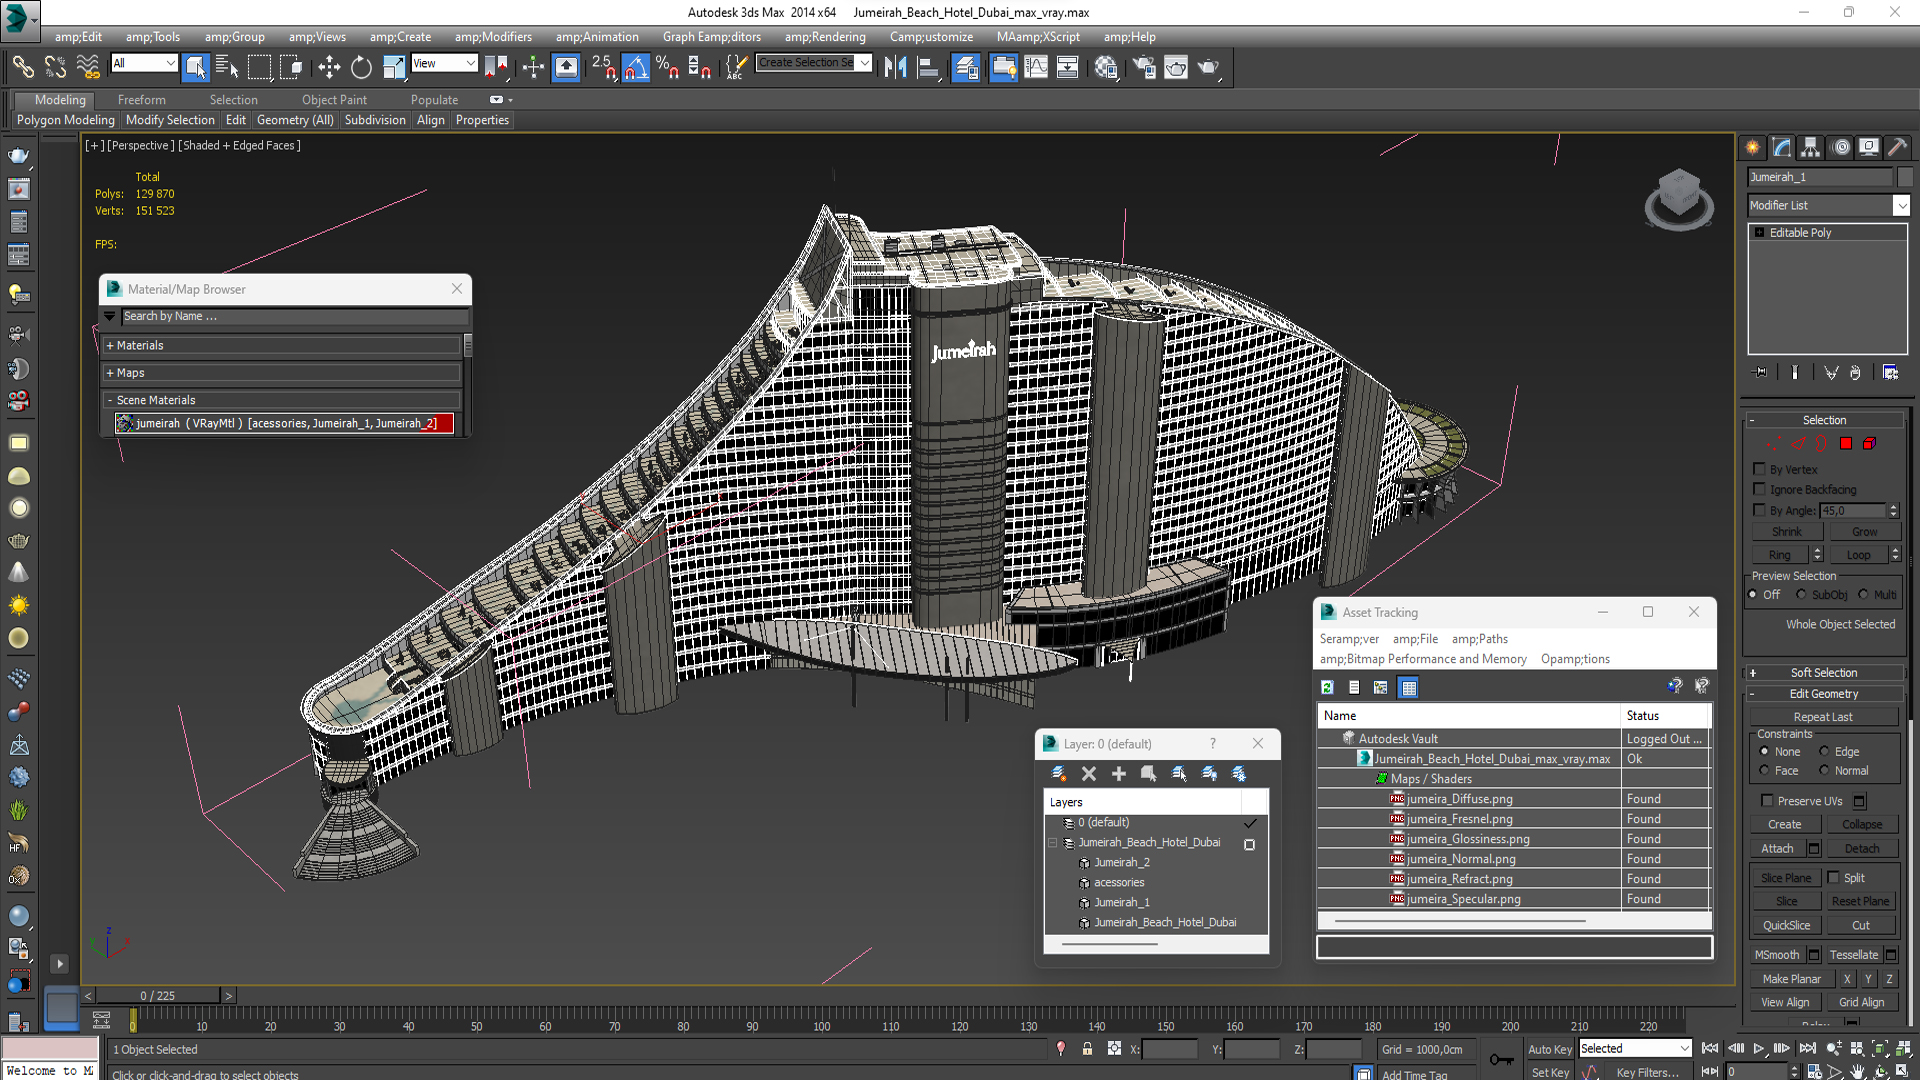The height and width of the screenshot is (1080, 1920).
Task: Click Table View icon in Asset Tracking
Action: 1409,688
